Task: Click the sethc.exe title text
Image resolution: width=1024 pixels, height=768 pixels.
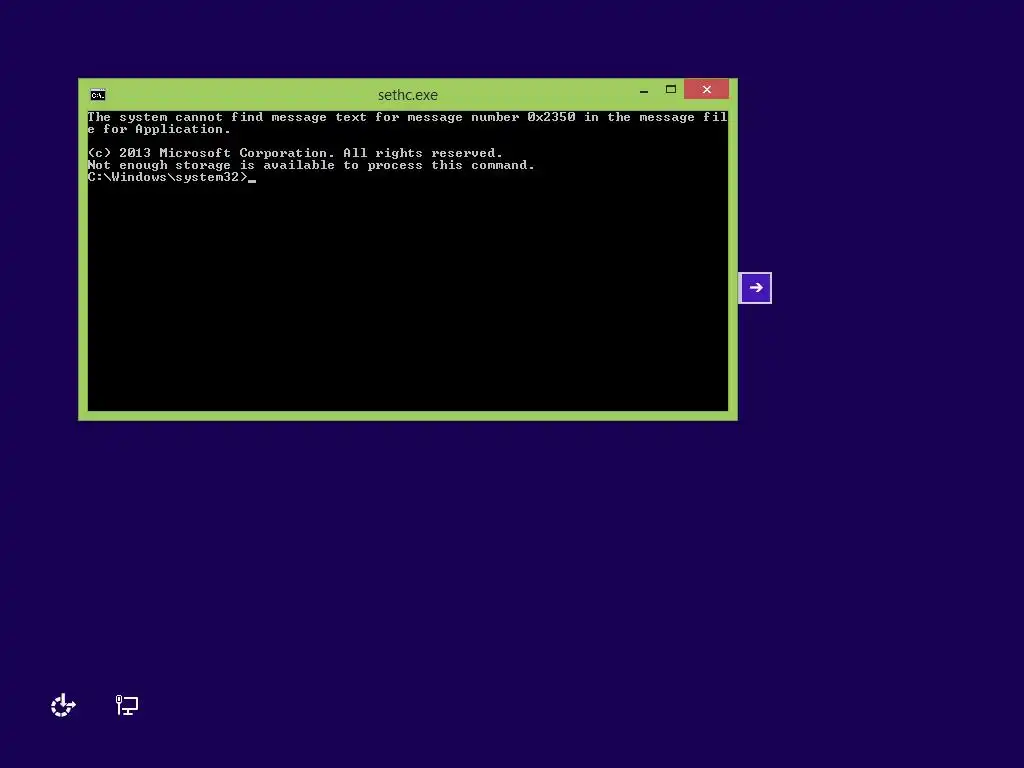Action: click(408, 95)
